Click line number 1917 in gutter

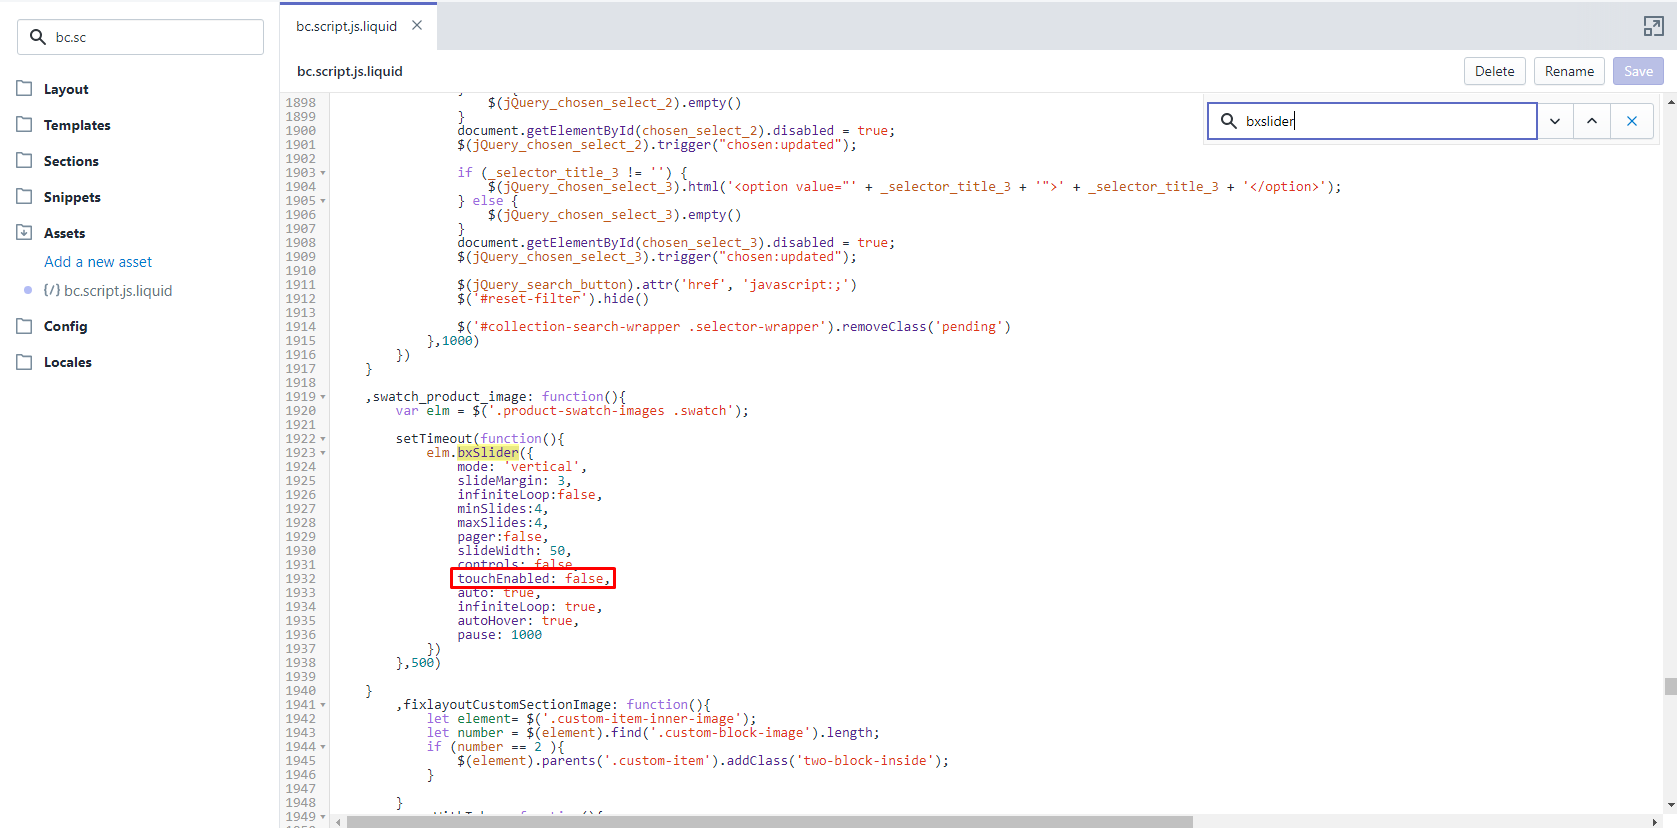pos(300,369)
